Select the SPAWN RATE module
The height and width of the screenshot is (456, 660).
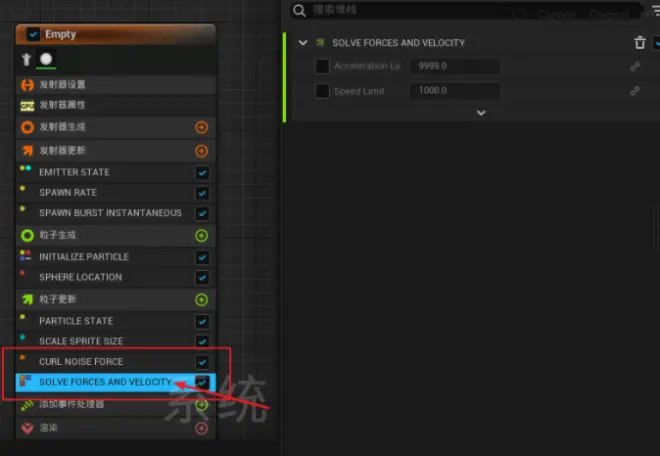[x=116, y=192]
